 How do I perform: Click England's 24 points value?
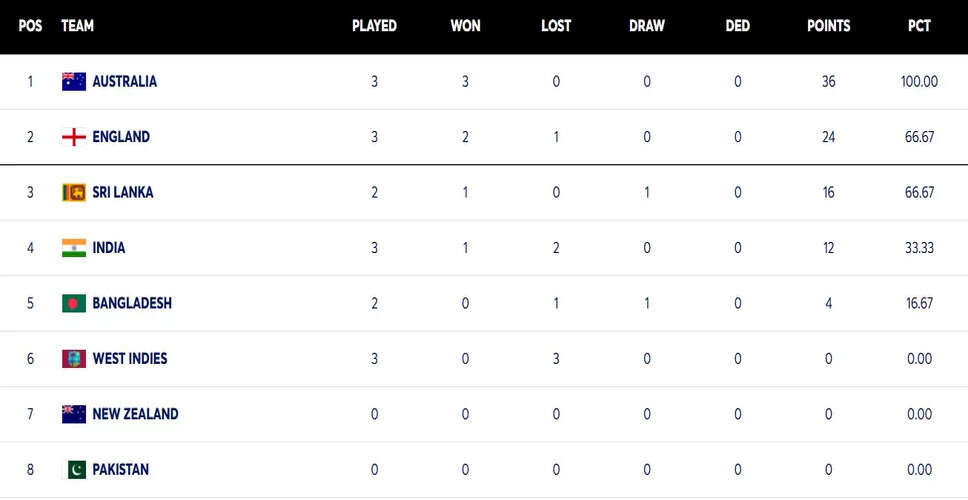[828, 137]
